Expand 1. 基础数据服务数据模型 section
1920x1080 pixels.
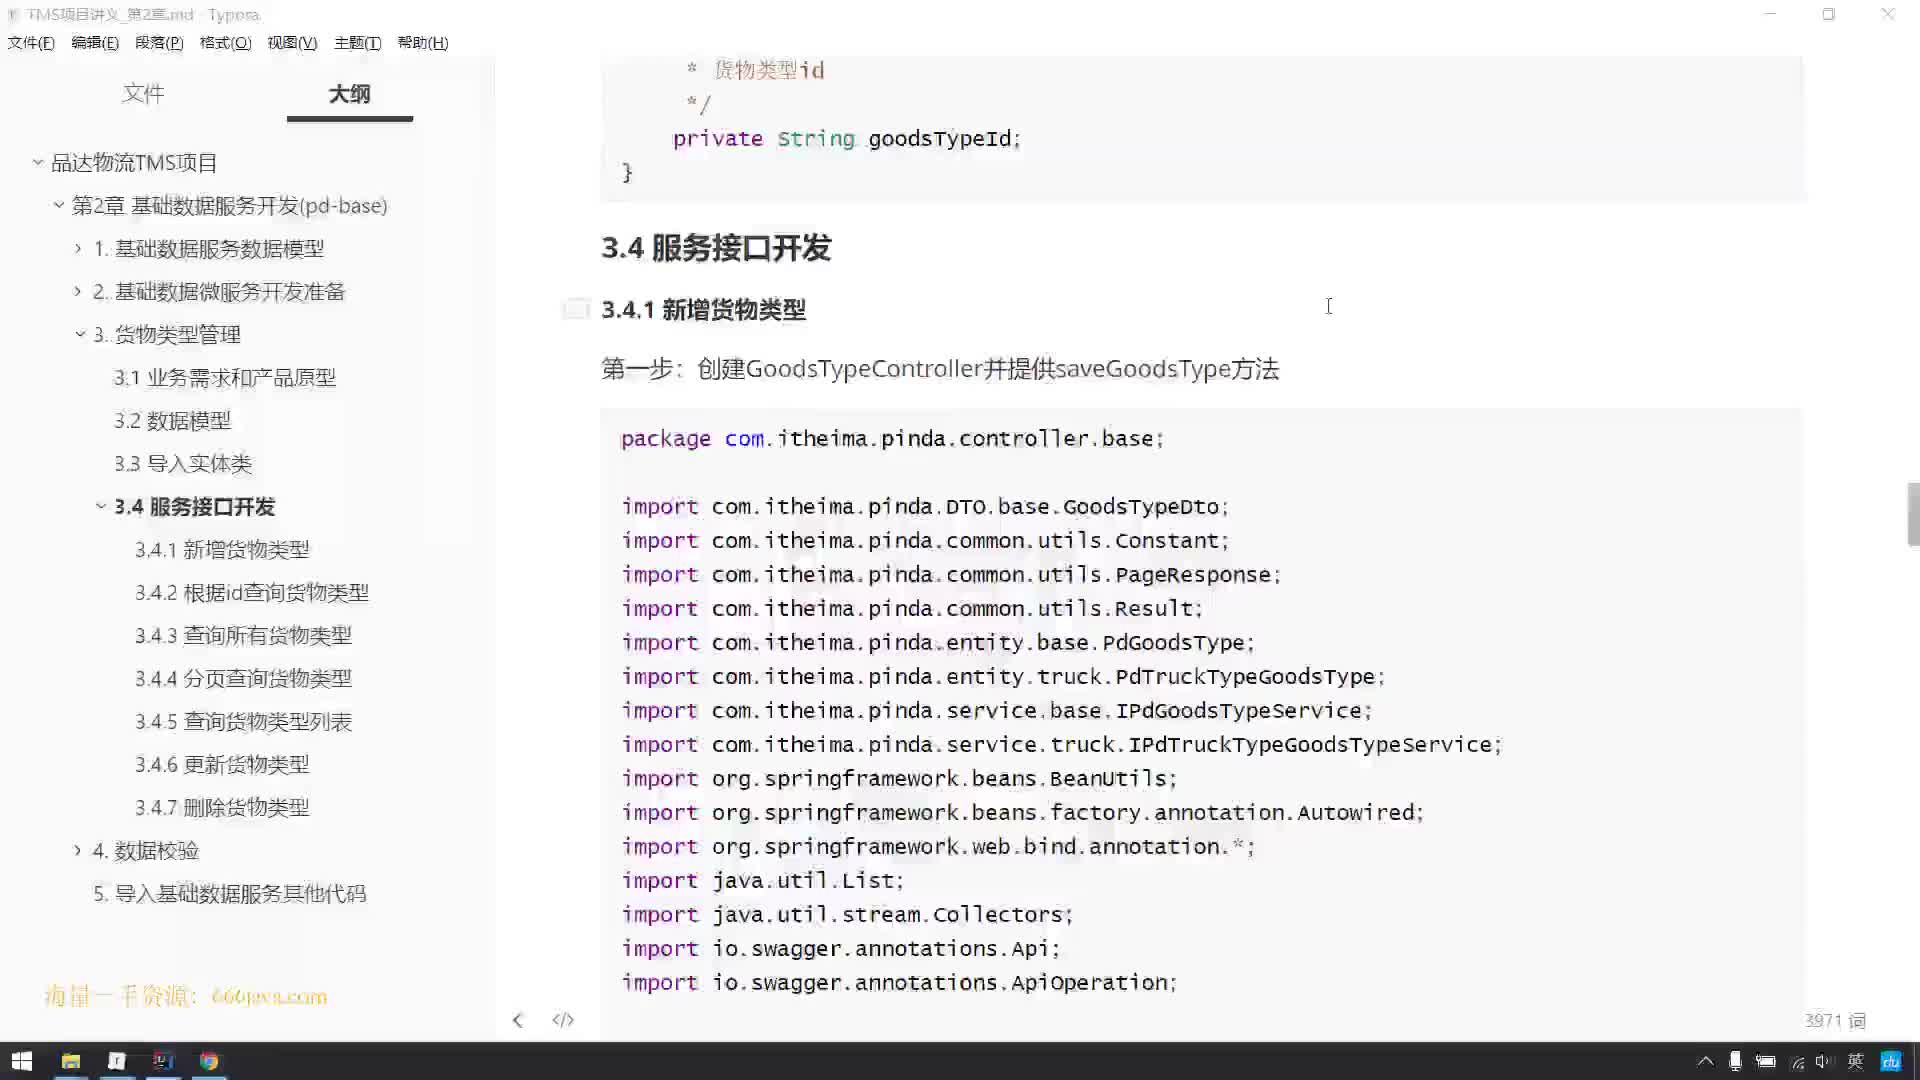tap(78, 248)
